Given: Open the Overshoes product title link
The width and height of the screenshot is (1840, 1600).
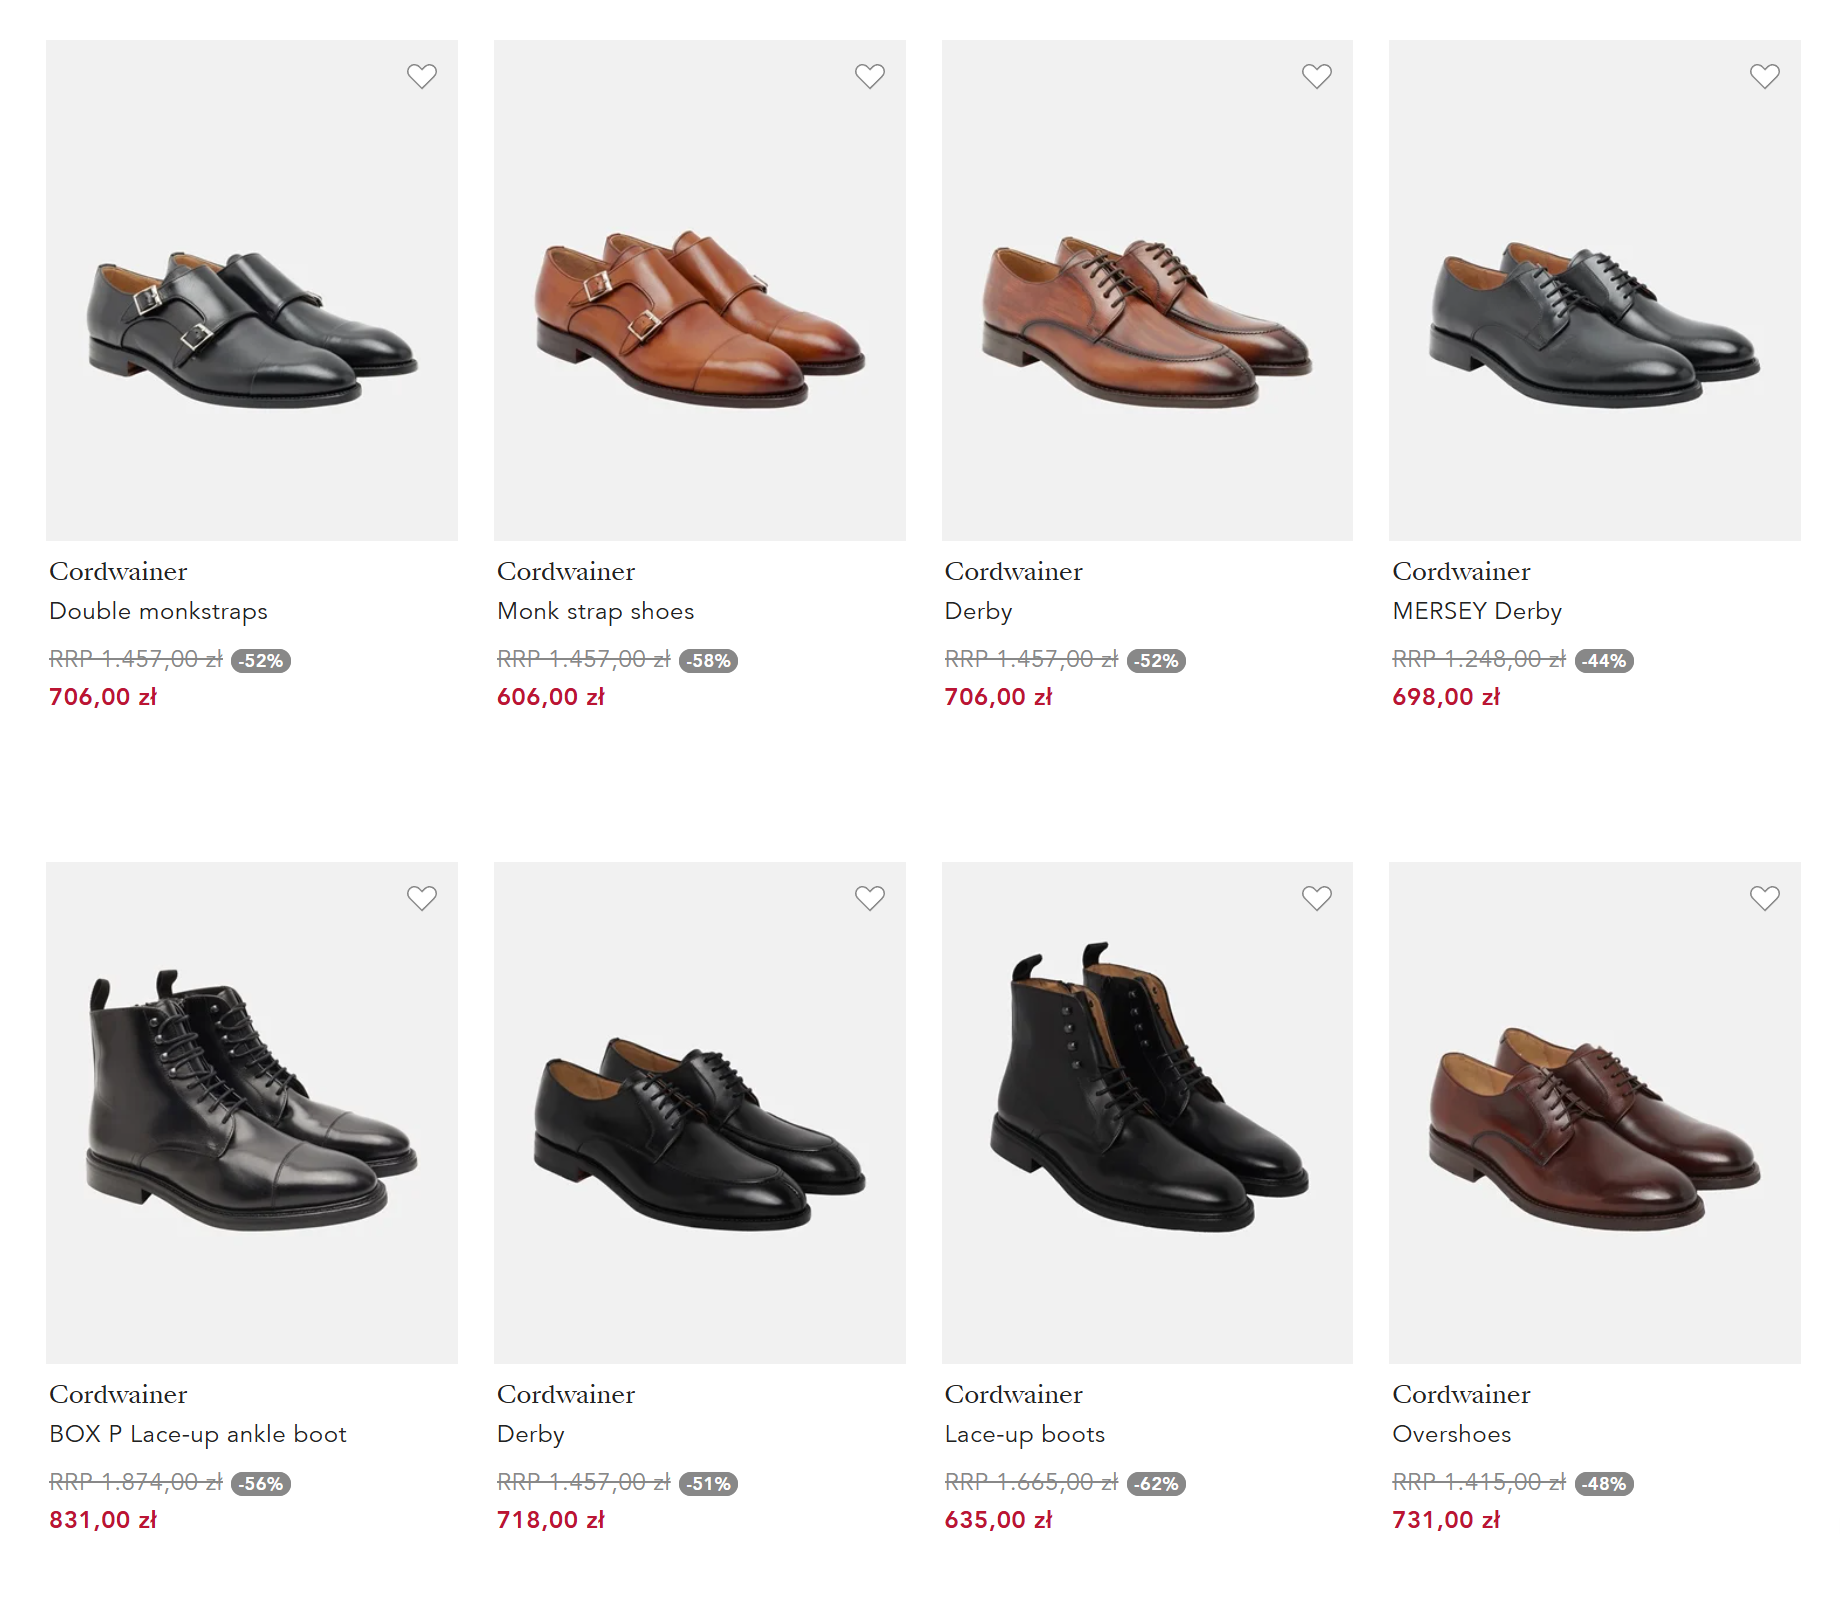Looking at the screenshot, I should click(x=1452, y=1434).
